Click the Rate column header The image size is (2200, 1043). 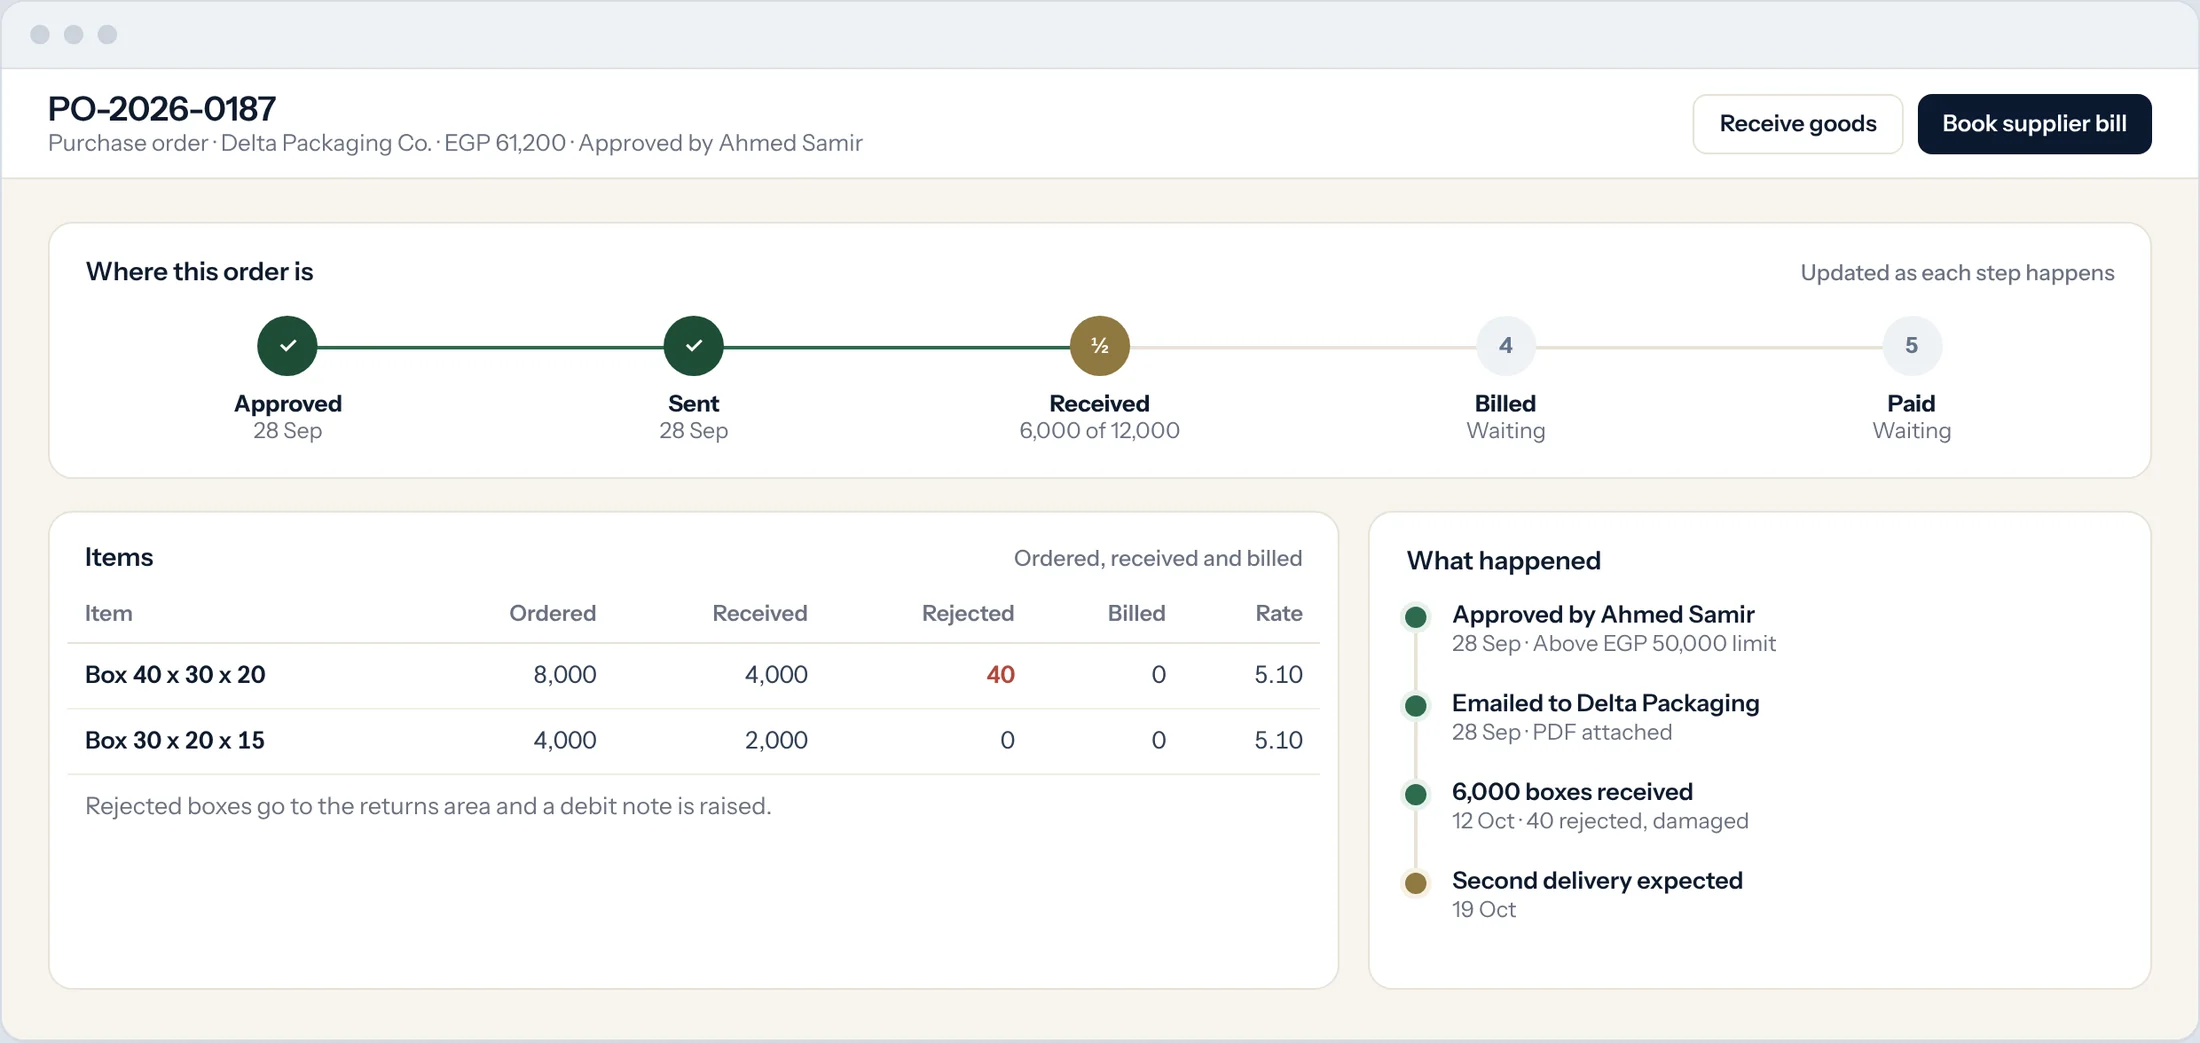[x=1279, y=613]
